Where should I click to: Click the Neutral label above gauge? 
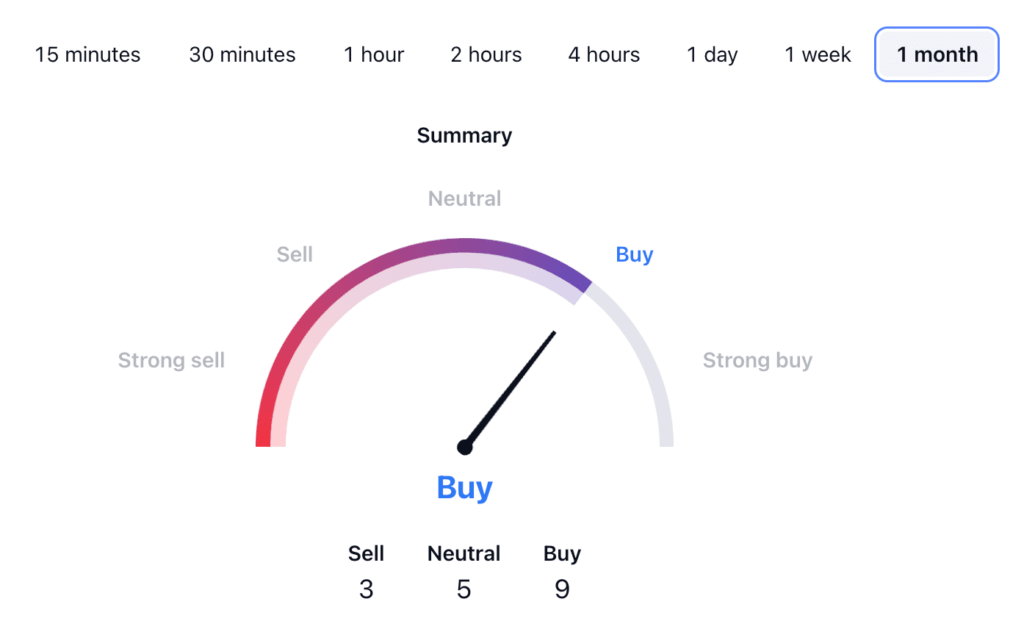[464, 198]
